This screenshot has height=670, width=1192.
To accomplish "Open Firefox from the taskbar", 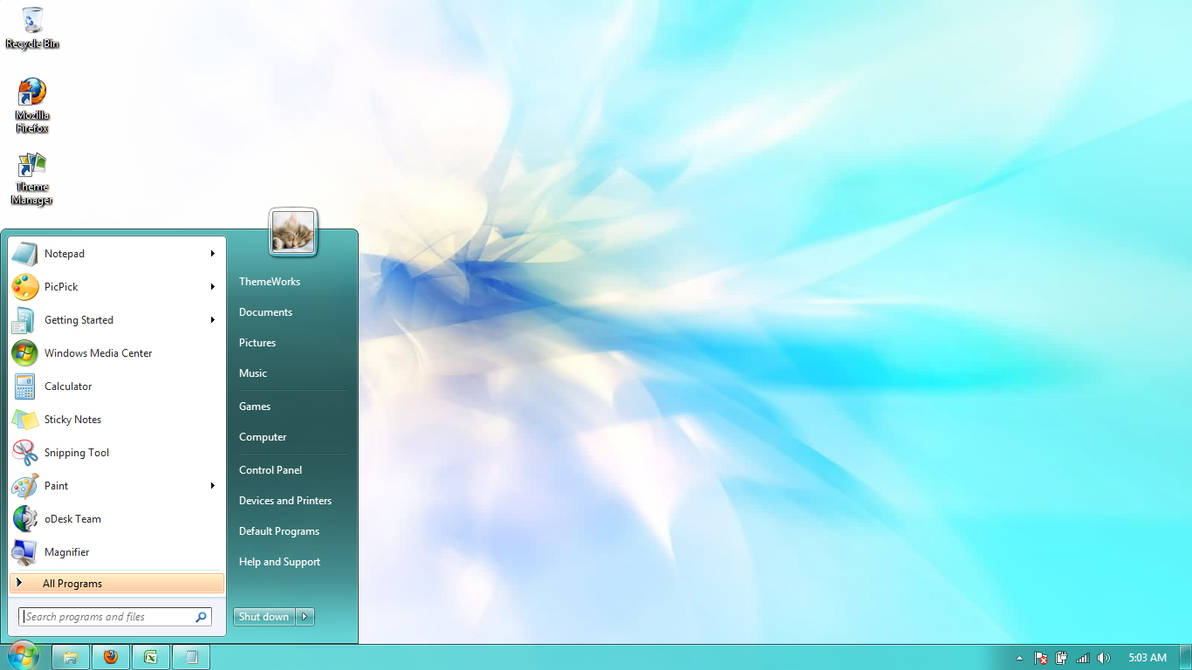I will tap(110, 657).
